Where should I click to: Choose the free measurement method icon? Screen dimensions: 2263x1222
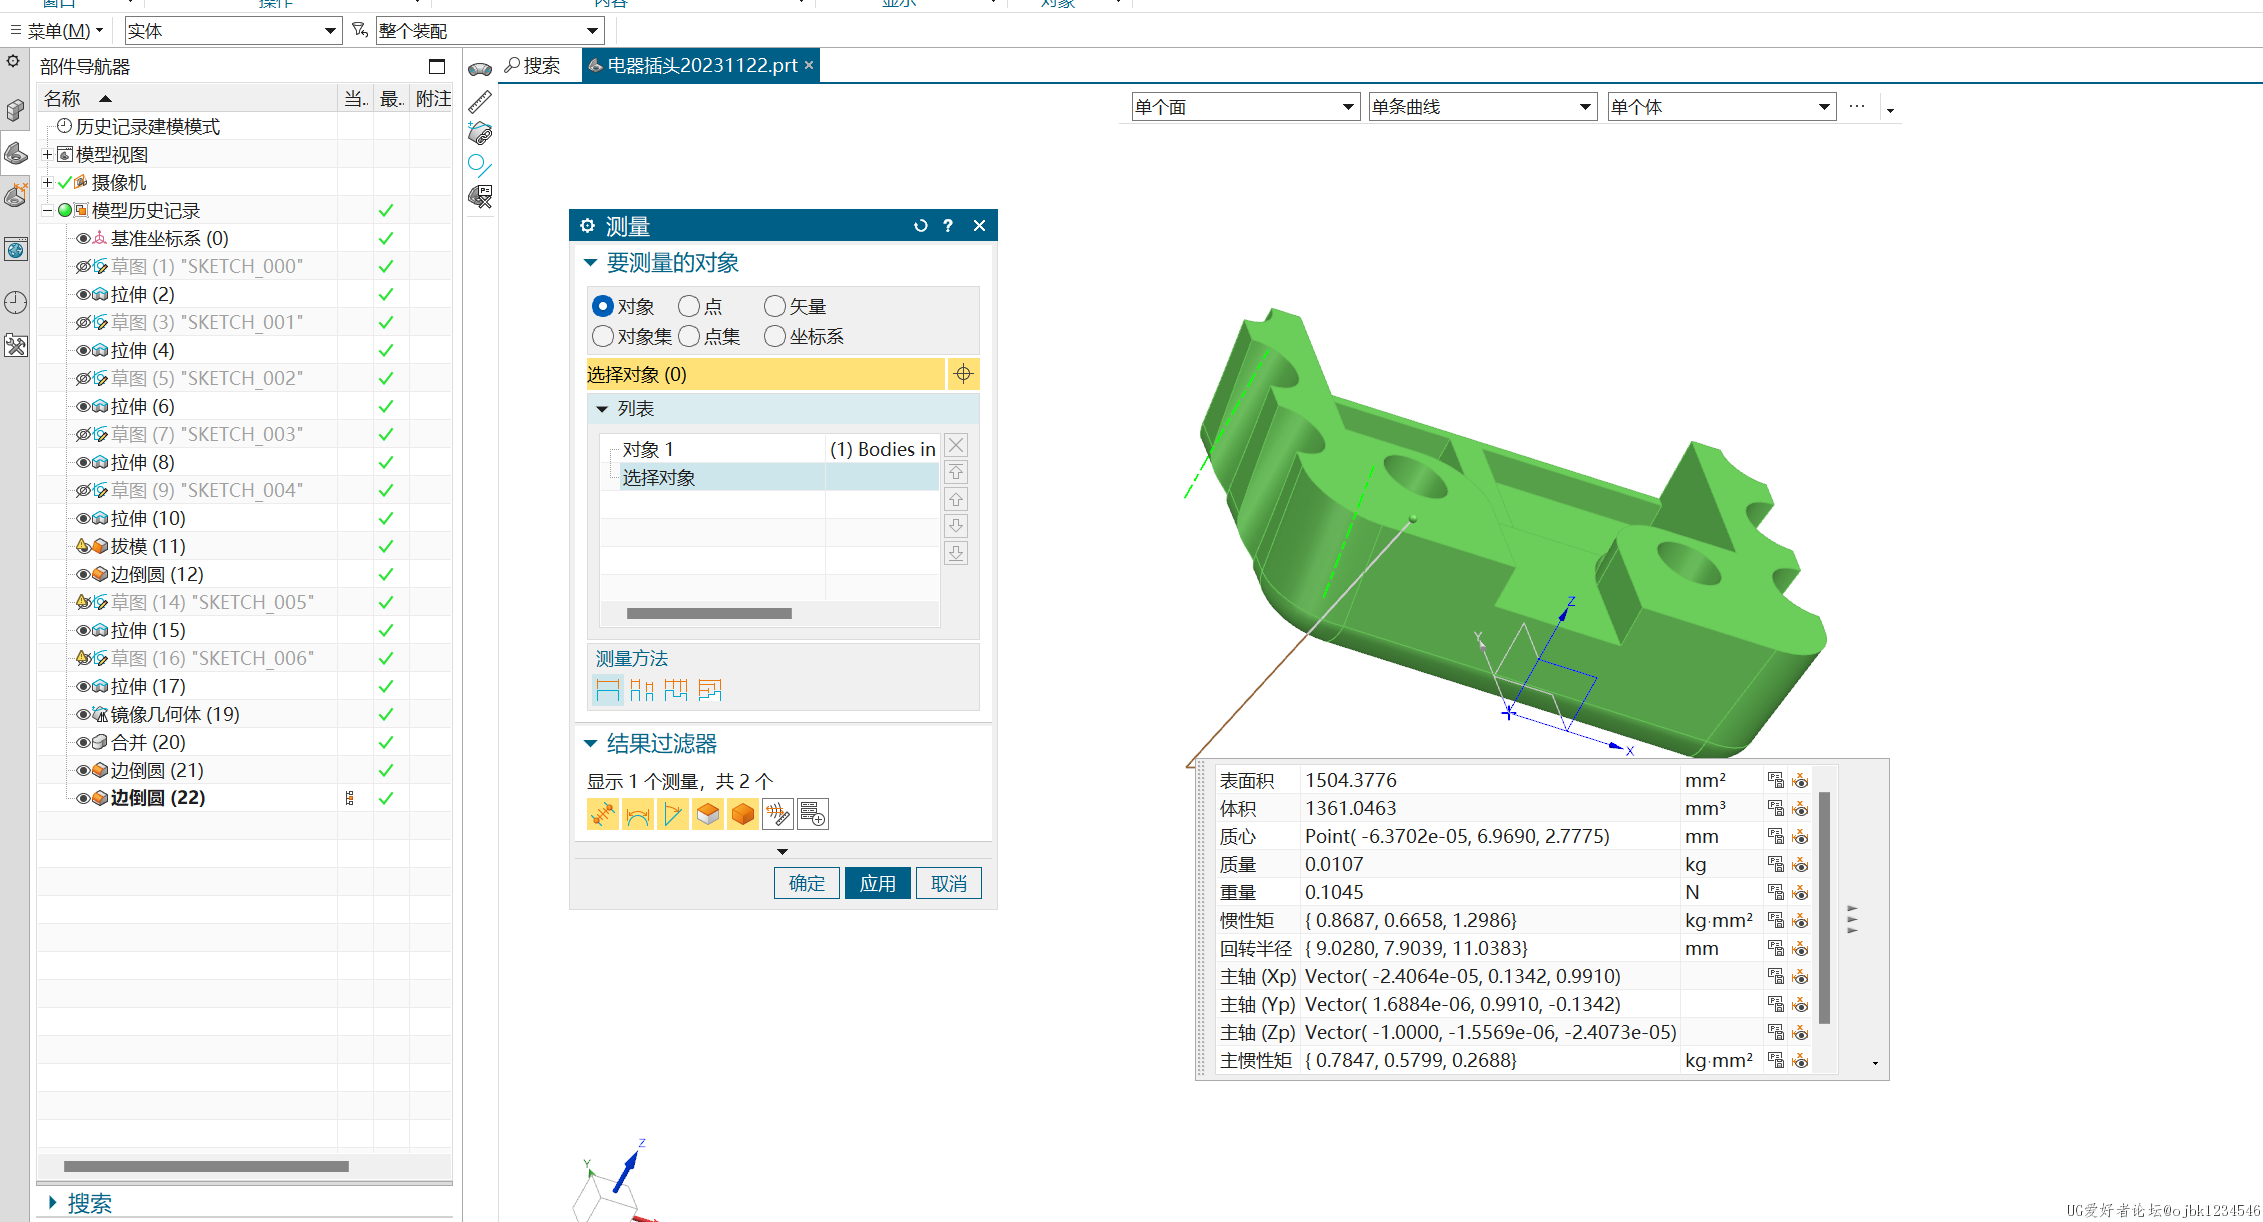[x=607, y=690]
